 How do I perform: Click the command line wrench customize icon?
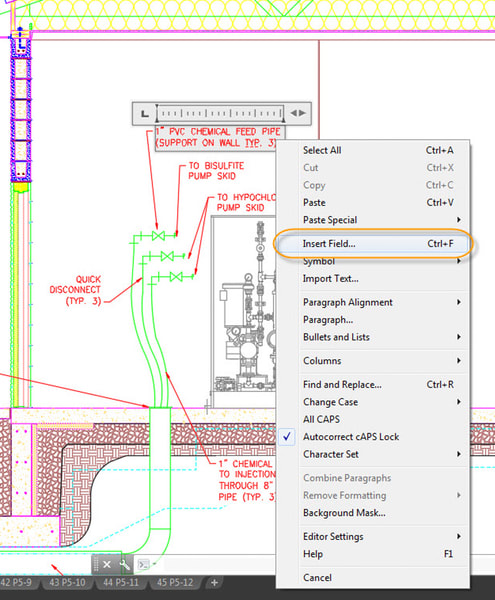(124, 564)
